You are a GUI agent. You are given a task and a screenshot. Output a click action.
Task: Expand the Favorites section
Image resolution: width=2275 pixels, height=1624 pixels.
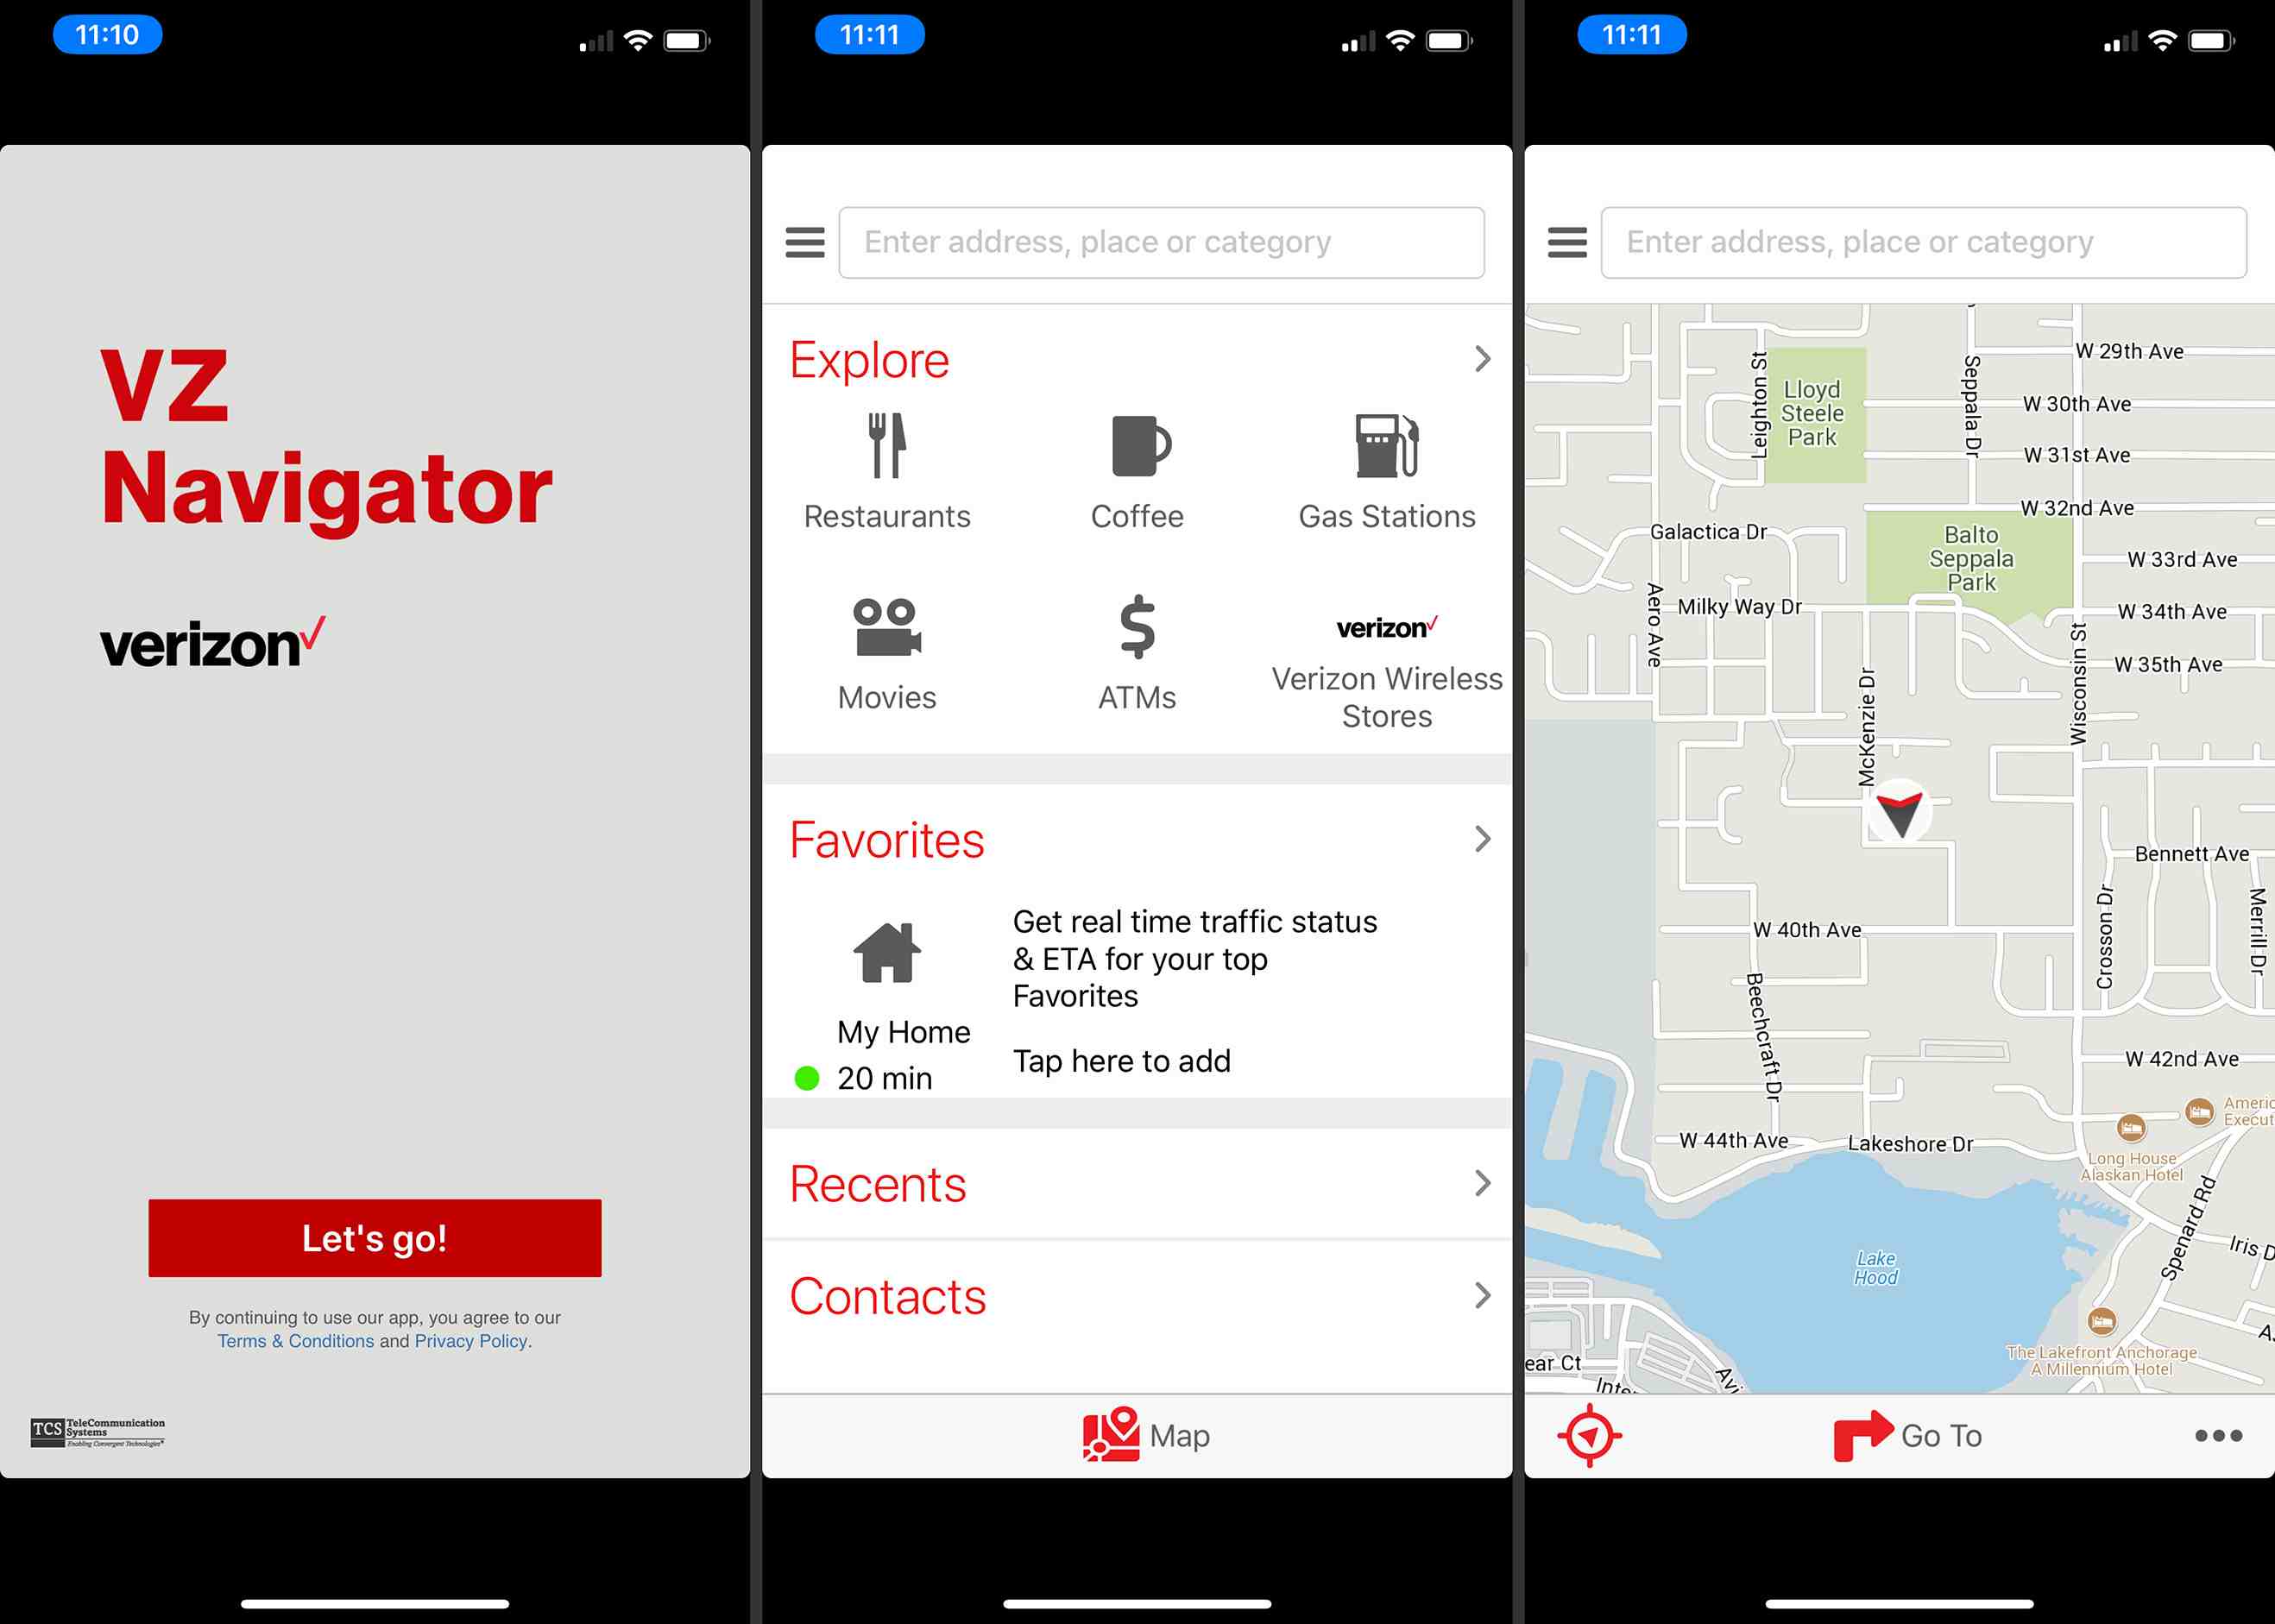click(1482, 840)
